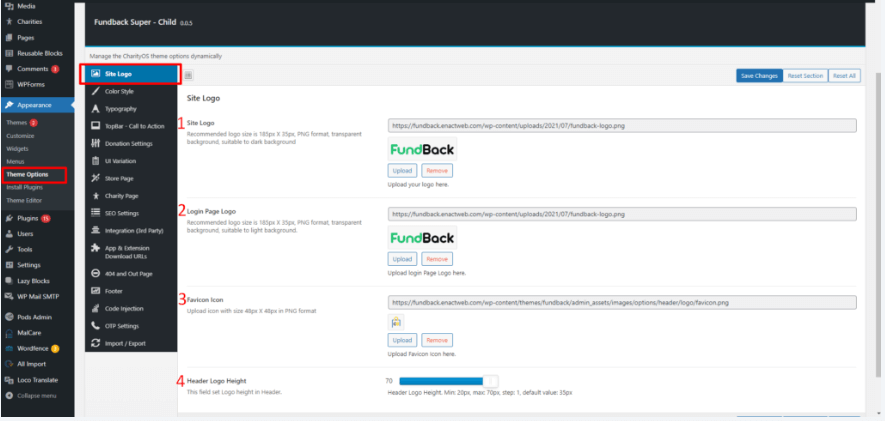Open the SEO Settings tab
Image resolution: width=885 pixels, height=421 pixels.
click(x=131, y=213)
